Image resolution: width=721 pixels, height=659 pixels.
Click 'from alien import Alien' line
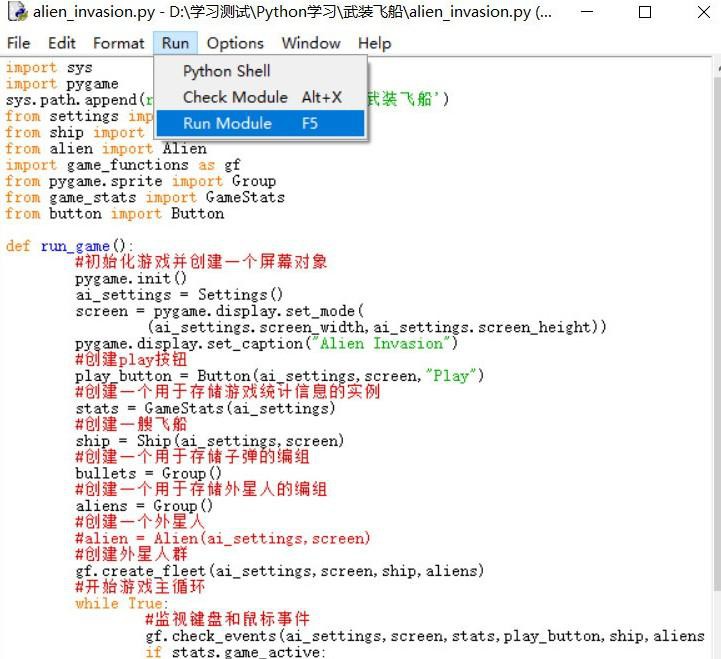106,149
